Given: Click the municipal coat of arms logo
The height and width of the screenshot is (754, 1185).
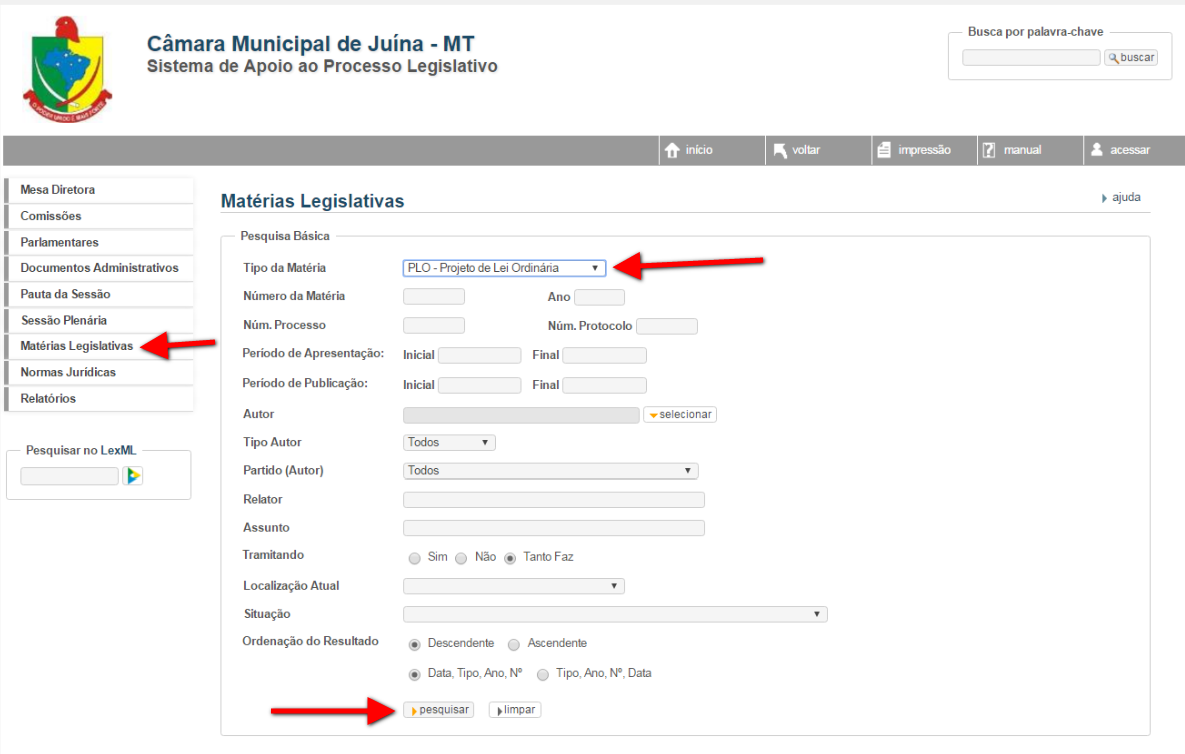Looking at the screenshot, I should [68, 69].
